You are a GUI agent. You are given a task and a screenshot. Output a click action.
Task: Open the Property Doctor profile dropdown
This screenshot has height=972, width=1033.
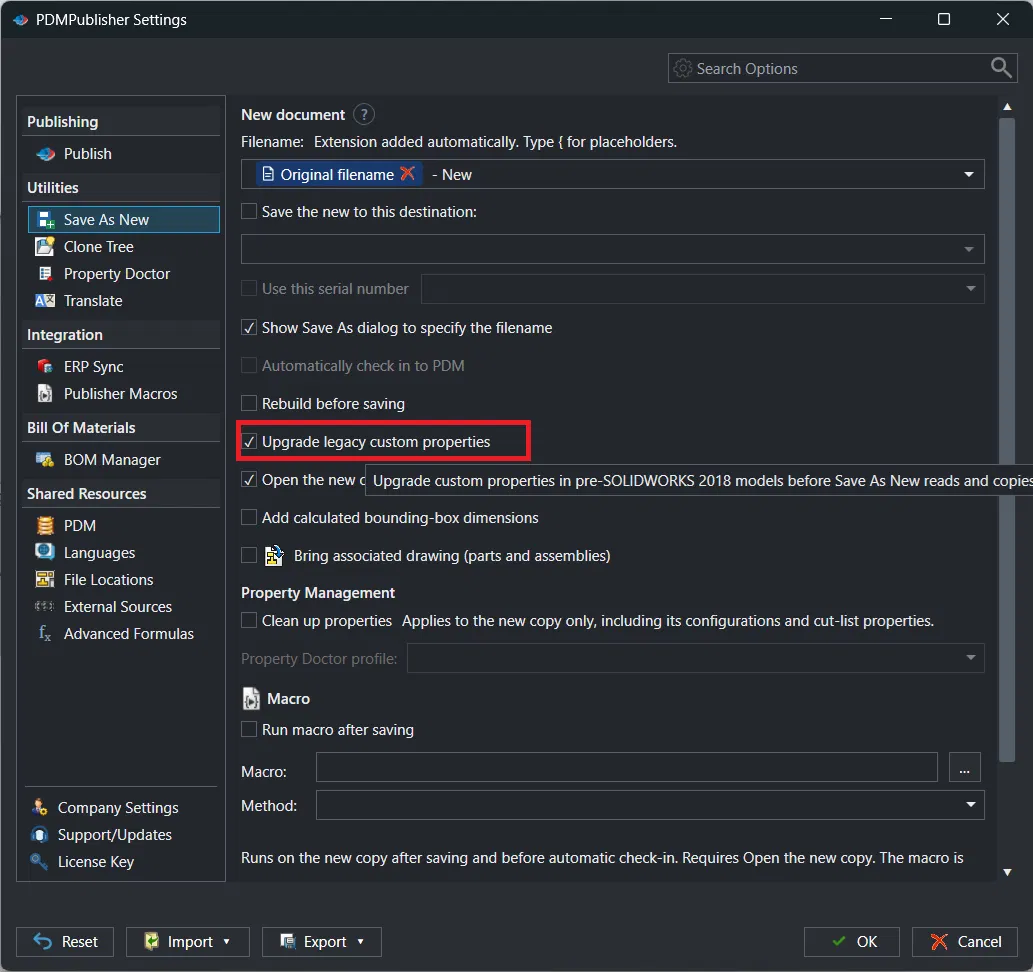click(970, 658)
